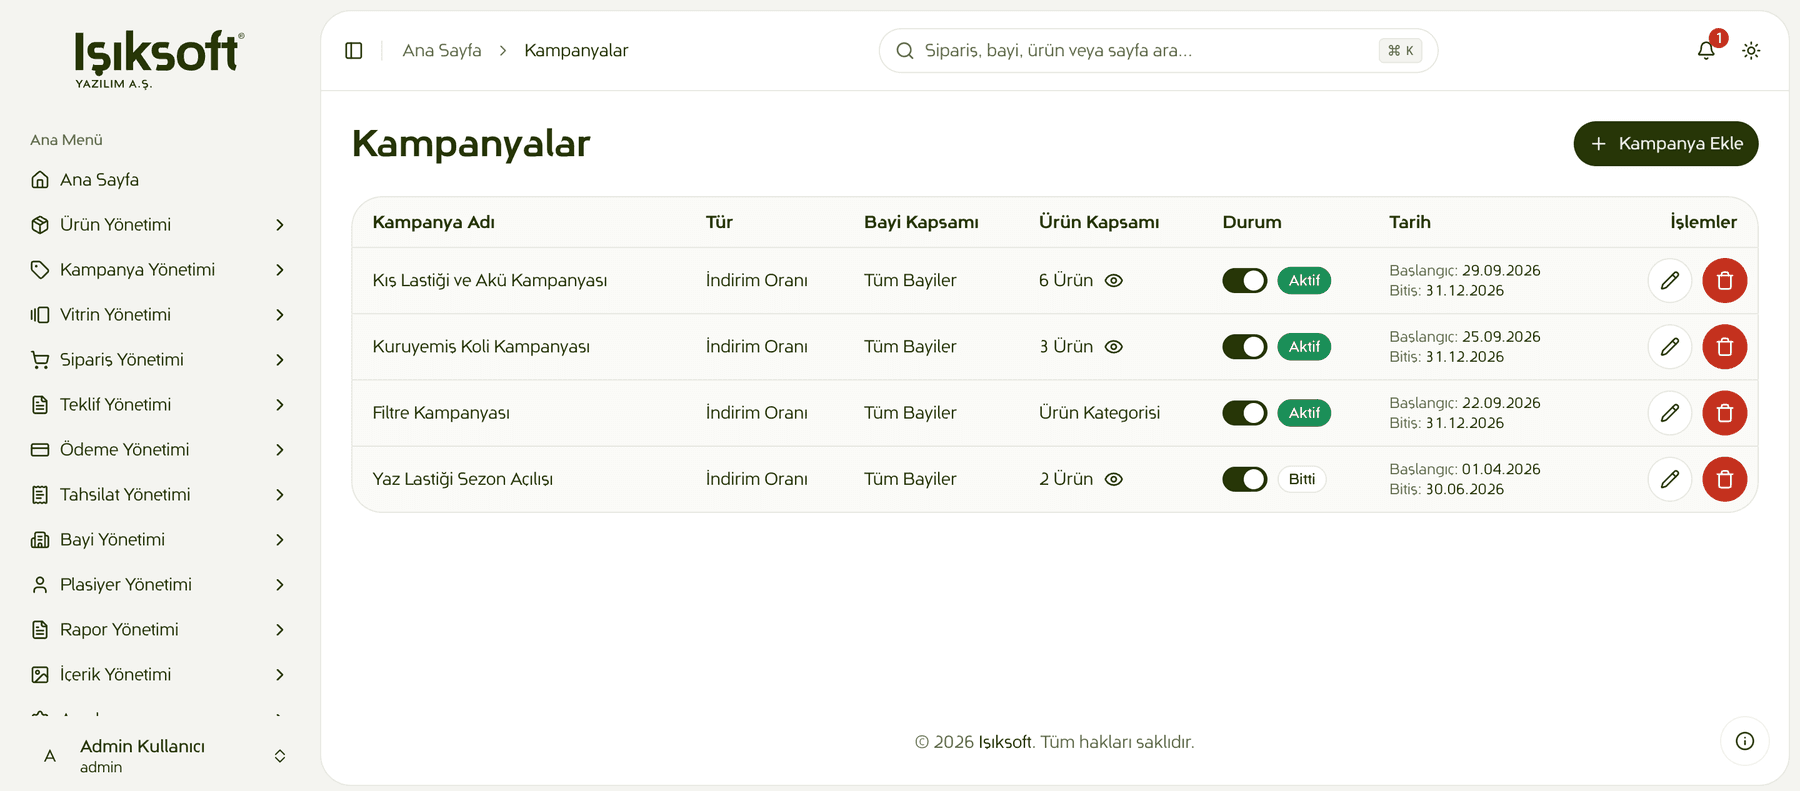This screenshot has height=791, width=1800.
Task: Expand Teklif Yönetimi menu
Action: click(x=159, y=404)
